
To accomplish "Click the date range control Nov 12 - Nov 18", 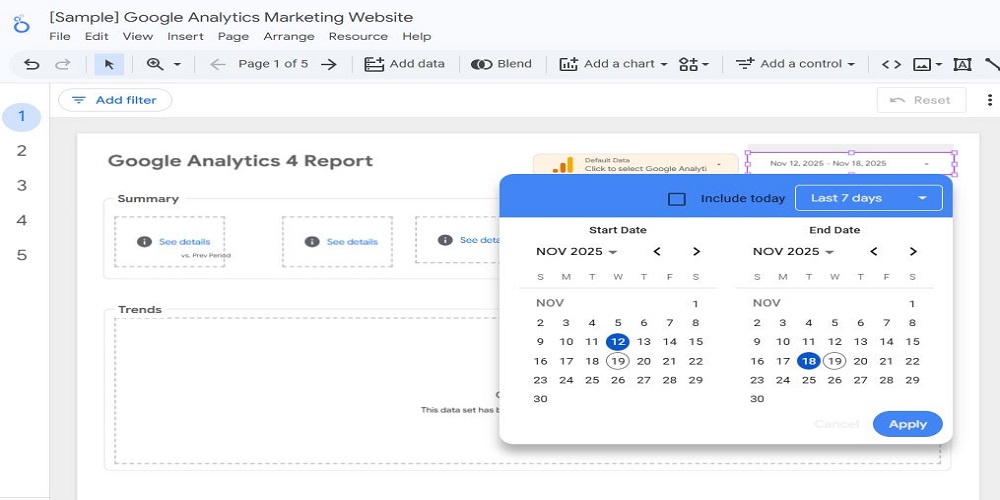I will [x=851, y=164].
